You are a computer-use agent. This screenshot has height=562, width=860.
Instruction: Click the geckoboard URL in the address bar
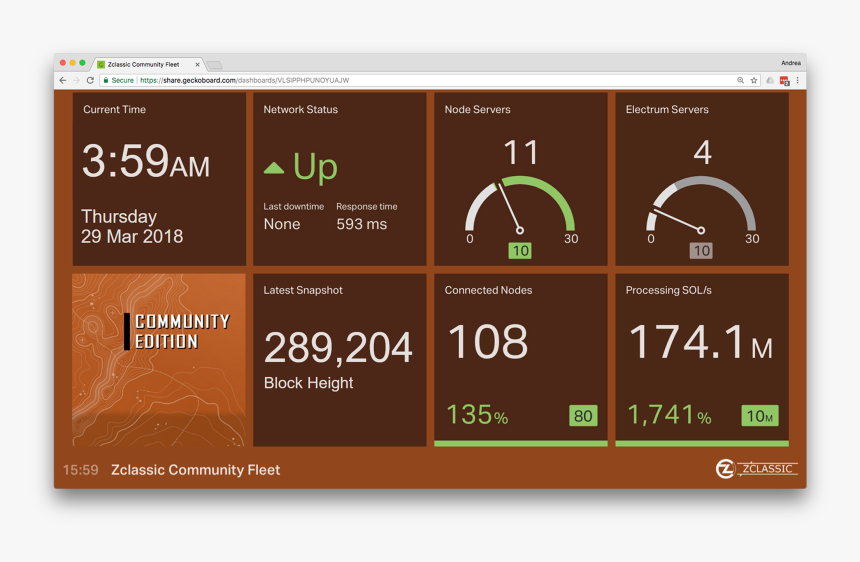pyautogui.click(x=245, y=80)
